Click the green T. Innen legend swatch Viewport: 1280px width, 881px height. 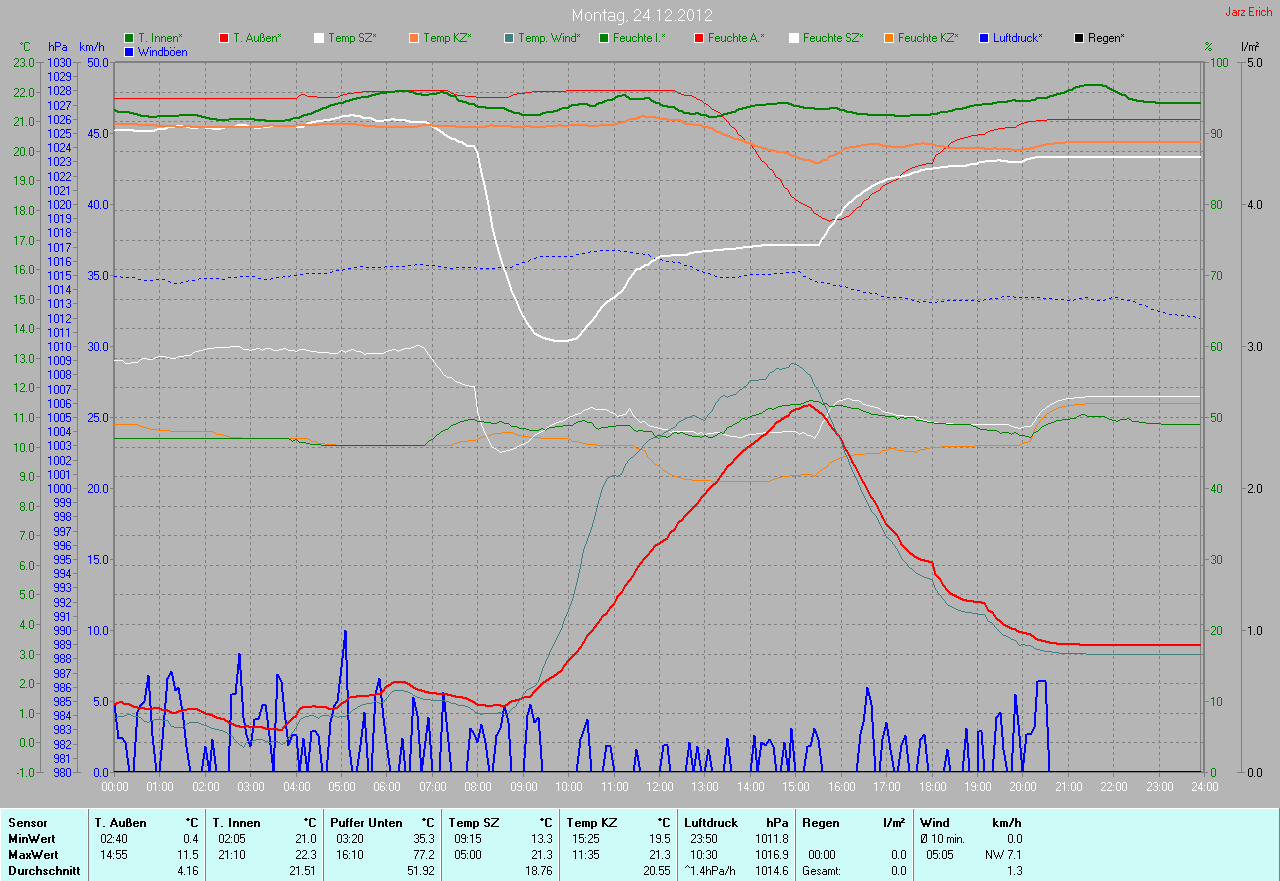tap(129, 38)
